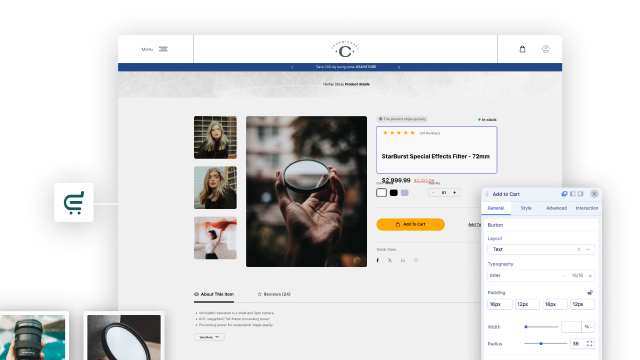
Task: Click the StarBurst Special Effects Filter title
Action: (436, 156)
